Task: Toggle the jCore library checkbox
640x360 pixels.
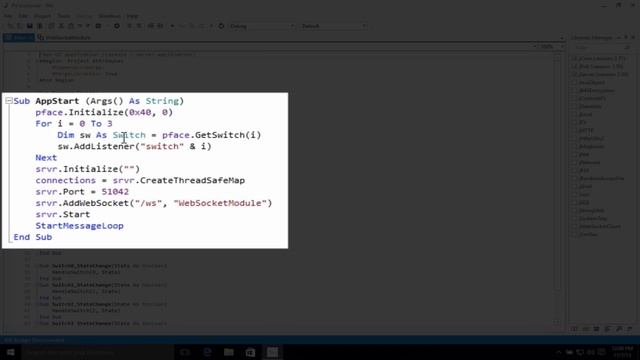Action: [576, 58]
